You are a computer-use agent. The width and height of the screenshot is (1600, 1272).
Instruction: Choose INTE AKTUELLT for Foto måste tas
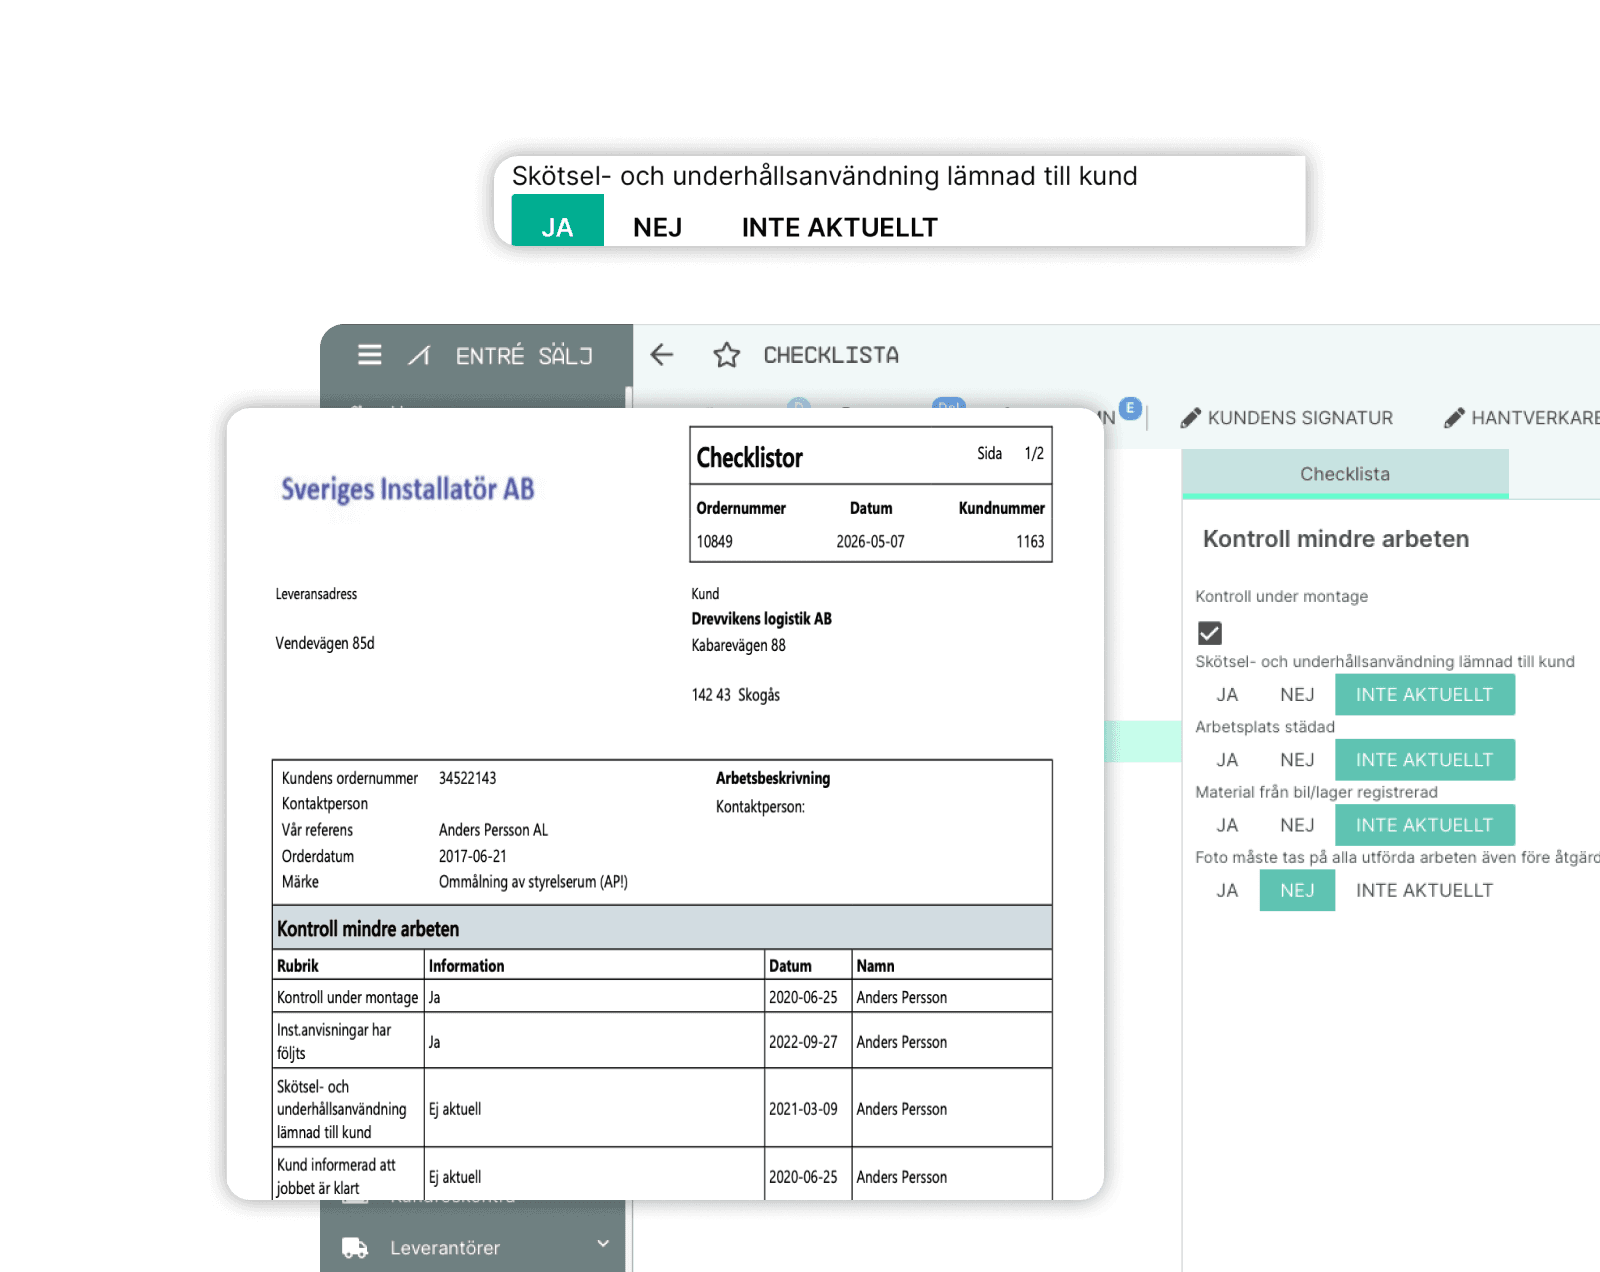pos(1424,890)
